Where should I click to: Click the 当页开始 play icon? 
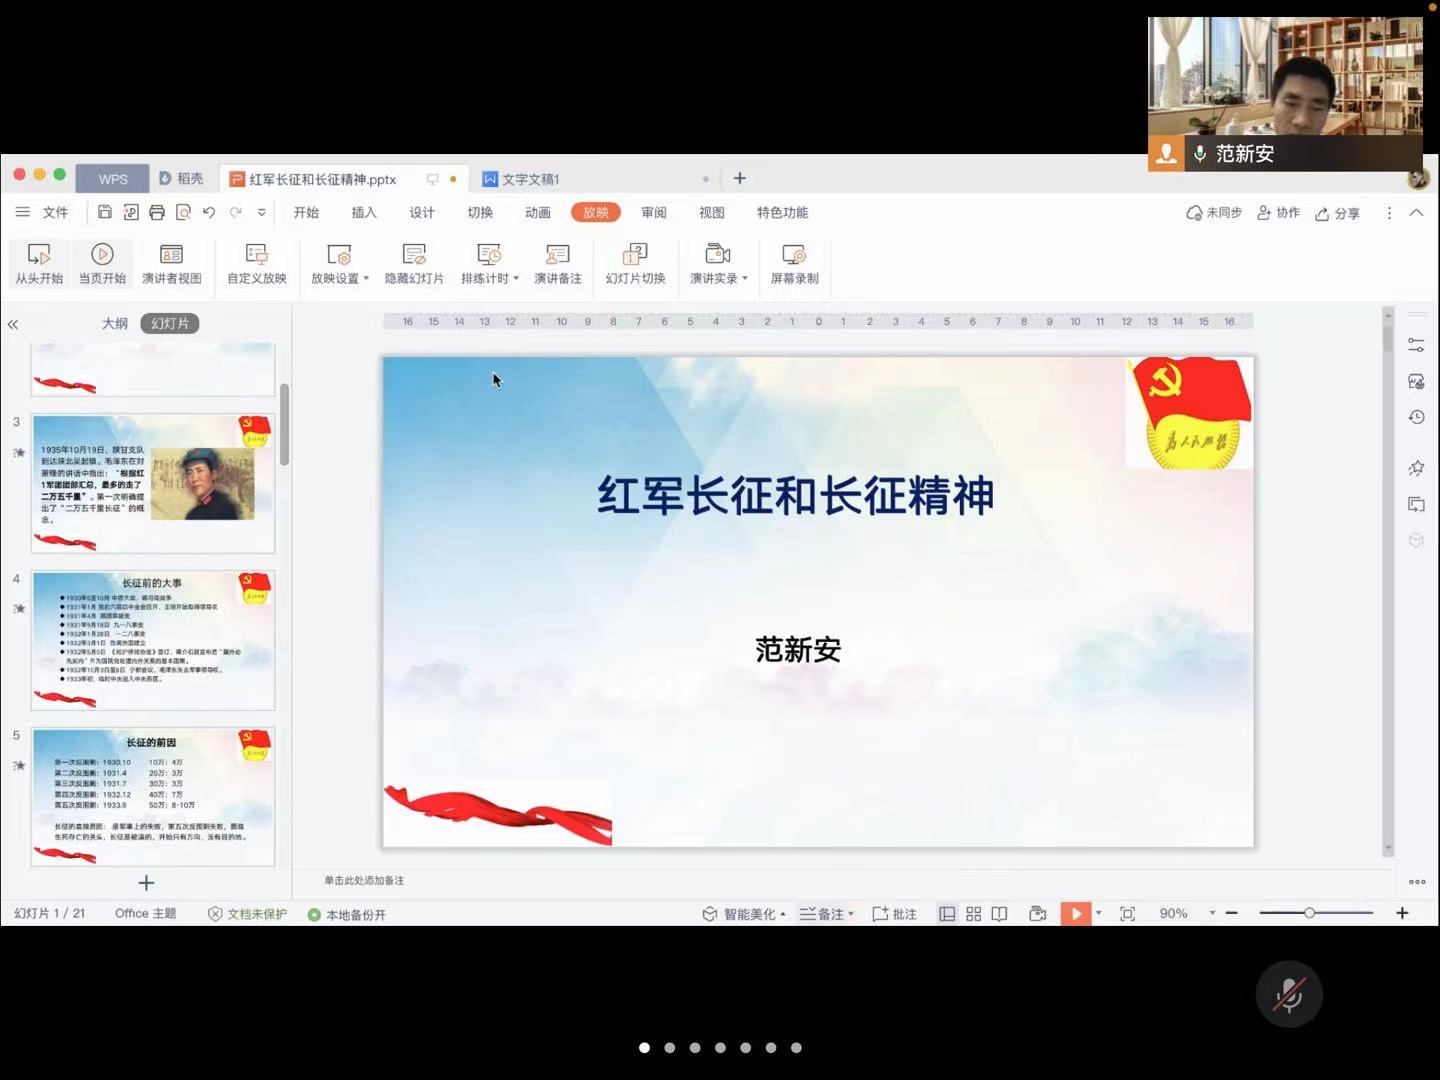point(102,255)
